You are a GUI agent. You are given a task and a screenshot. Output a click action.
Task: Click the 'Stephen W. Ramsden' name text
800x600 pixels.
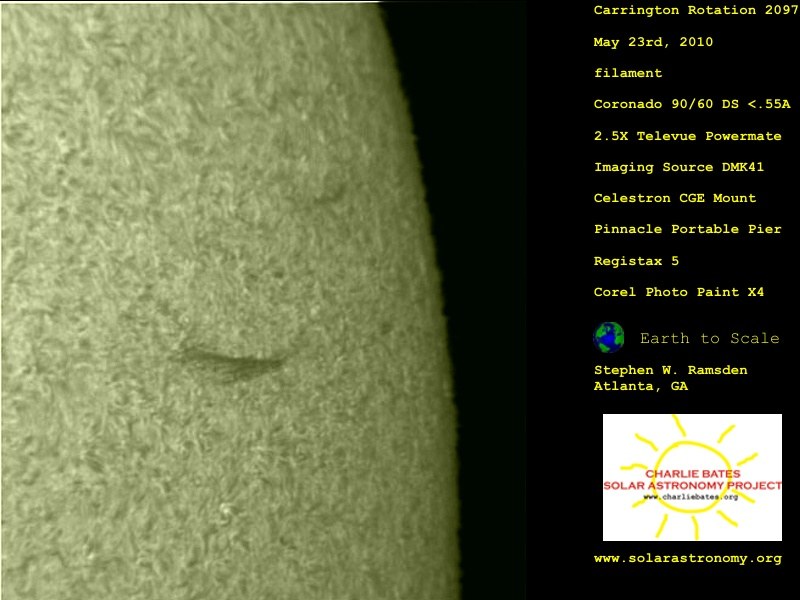pos(670,370)
